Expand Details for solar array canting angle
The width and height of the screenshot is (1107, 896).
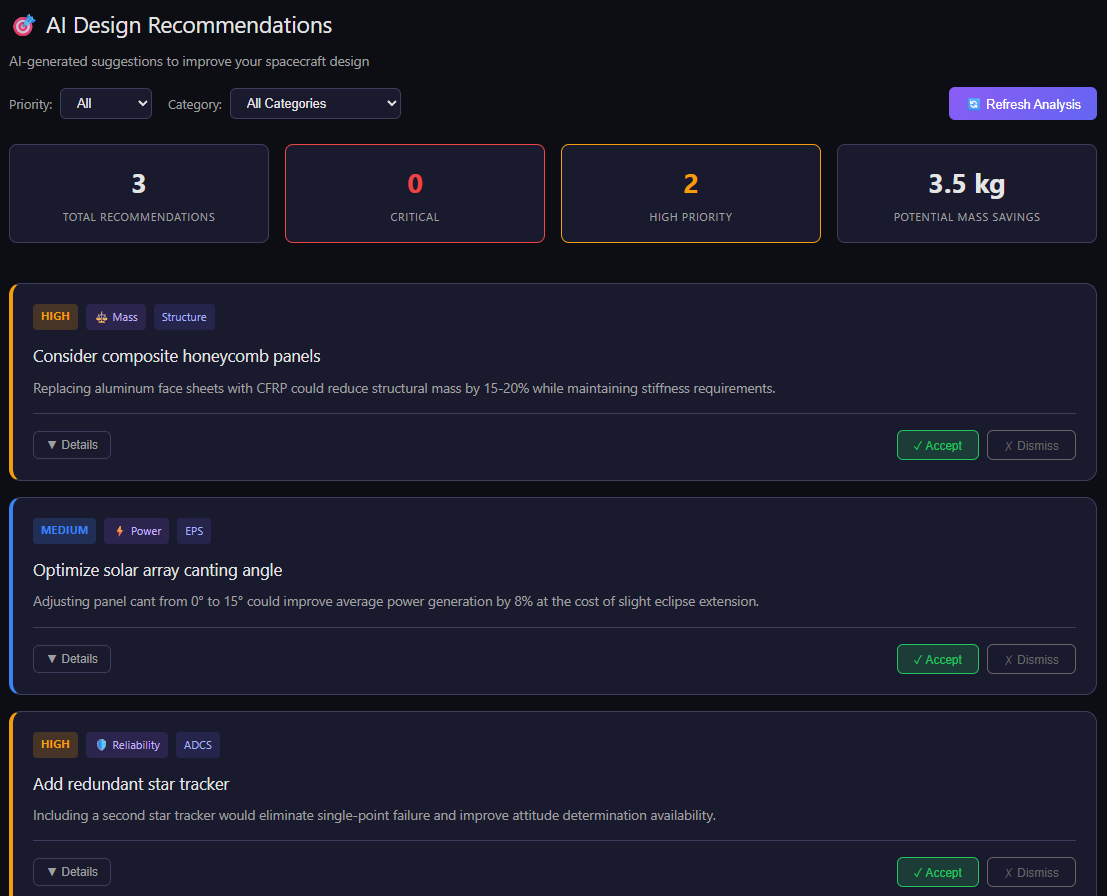tap(72, 659)
